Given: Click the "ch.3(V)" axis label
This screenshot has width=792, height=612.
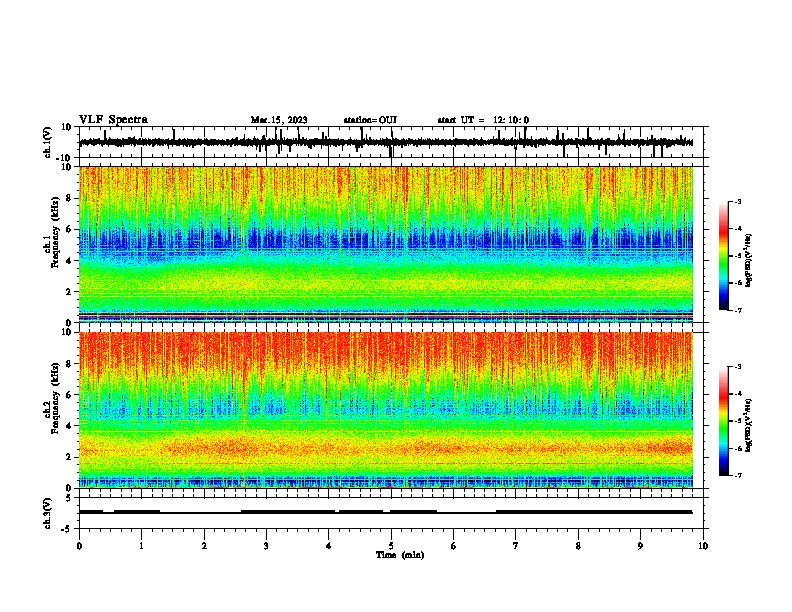Looking at the screenshot, I should click(48, 513).
